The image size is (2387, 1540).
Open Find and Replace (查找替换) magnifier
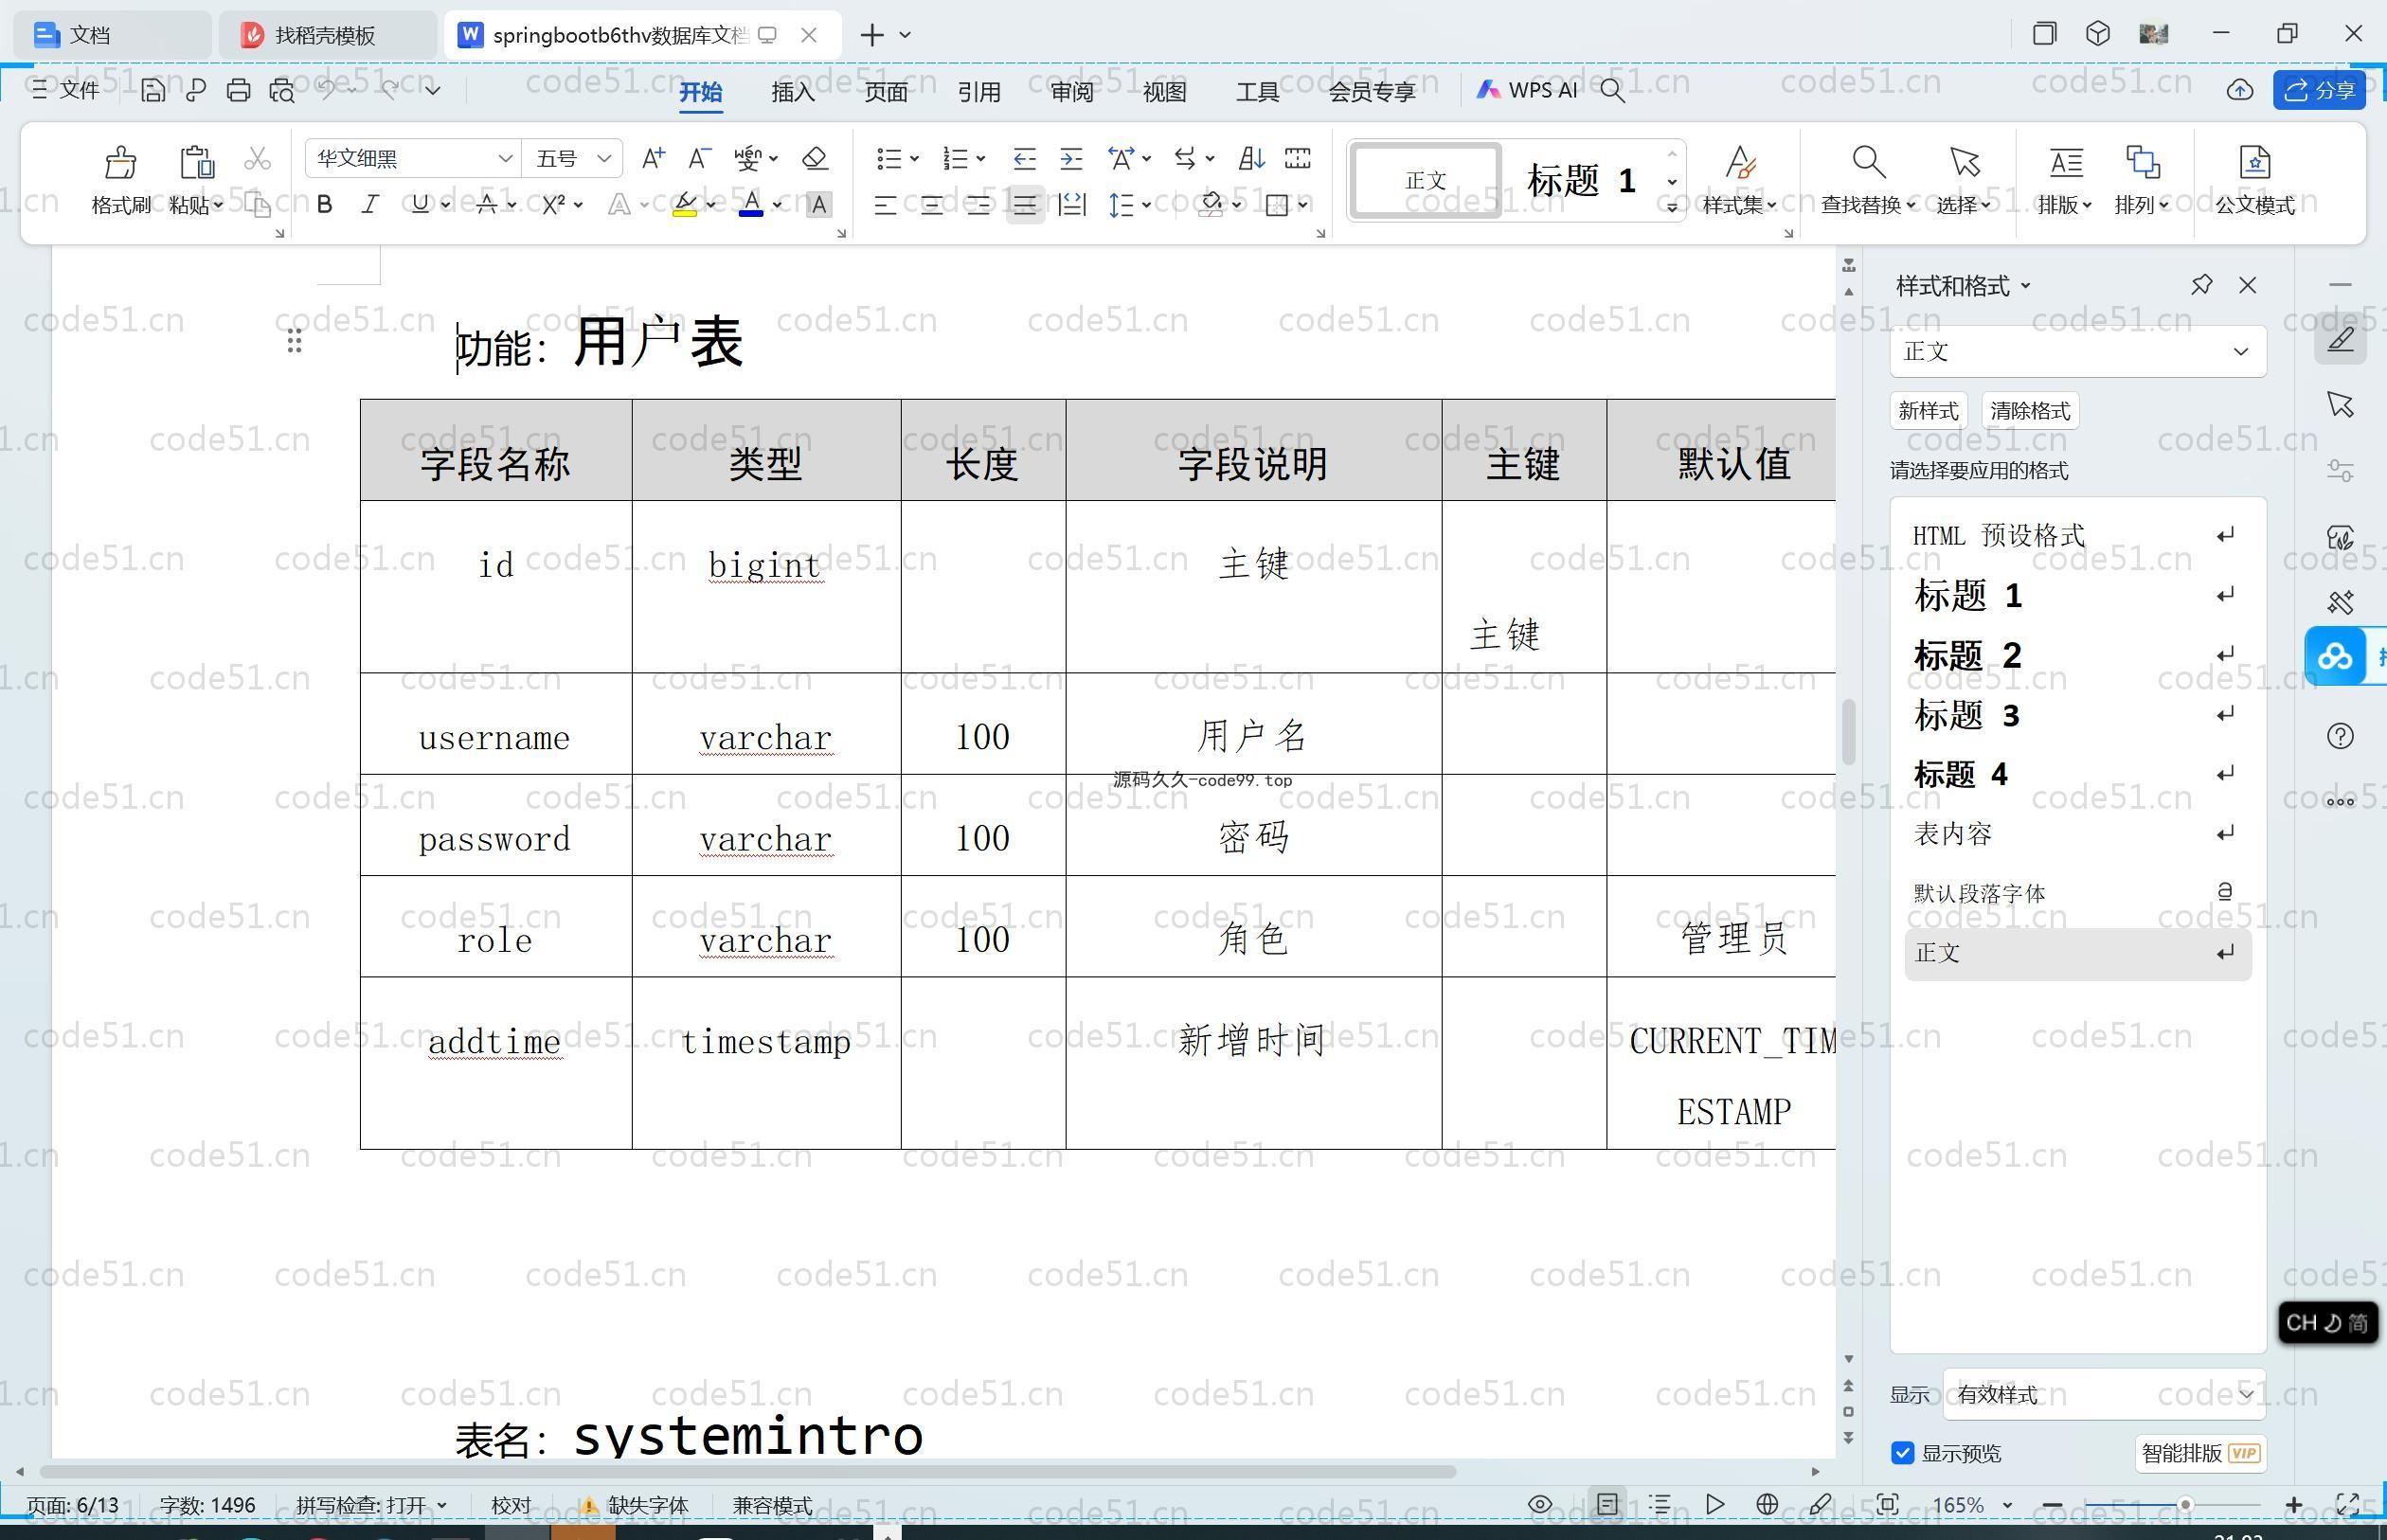point(1868,162)
